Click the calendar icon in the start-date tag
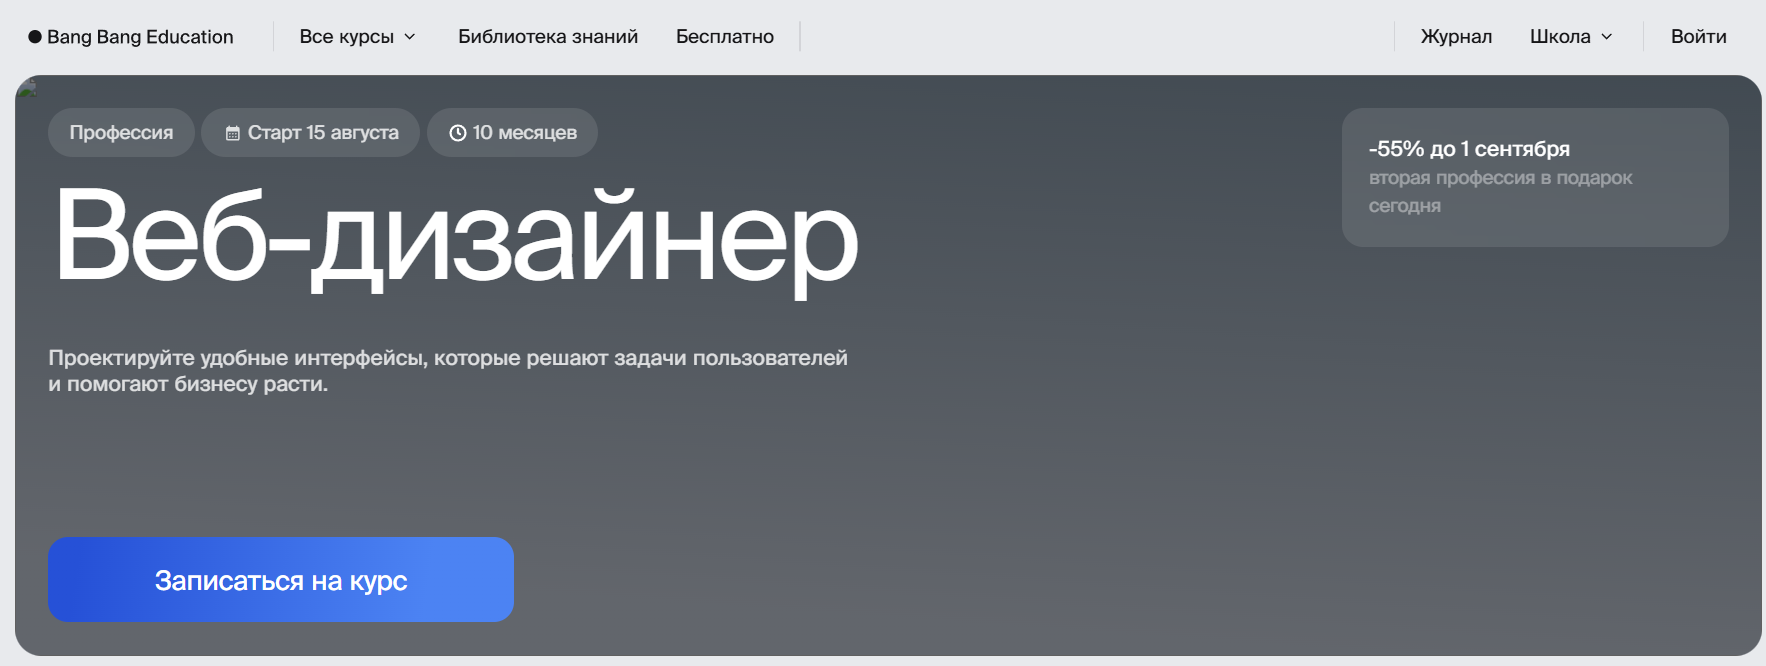The height and width of the screenshot is (666, 1766). (233, 133)
